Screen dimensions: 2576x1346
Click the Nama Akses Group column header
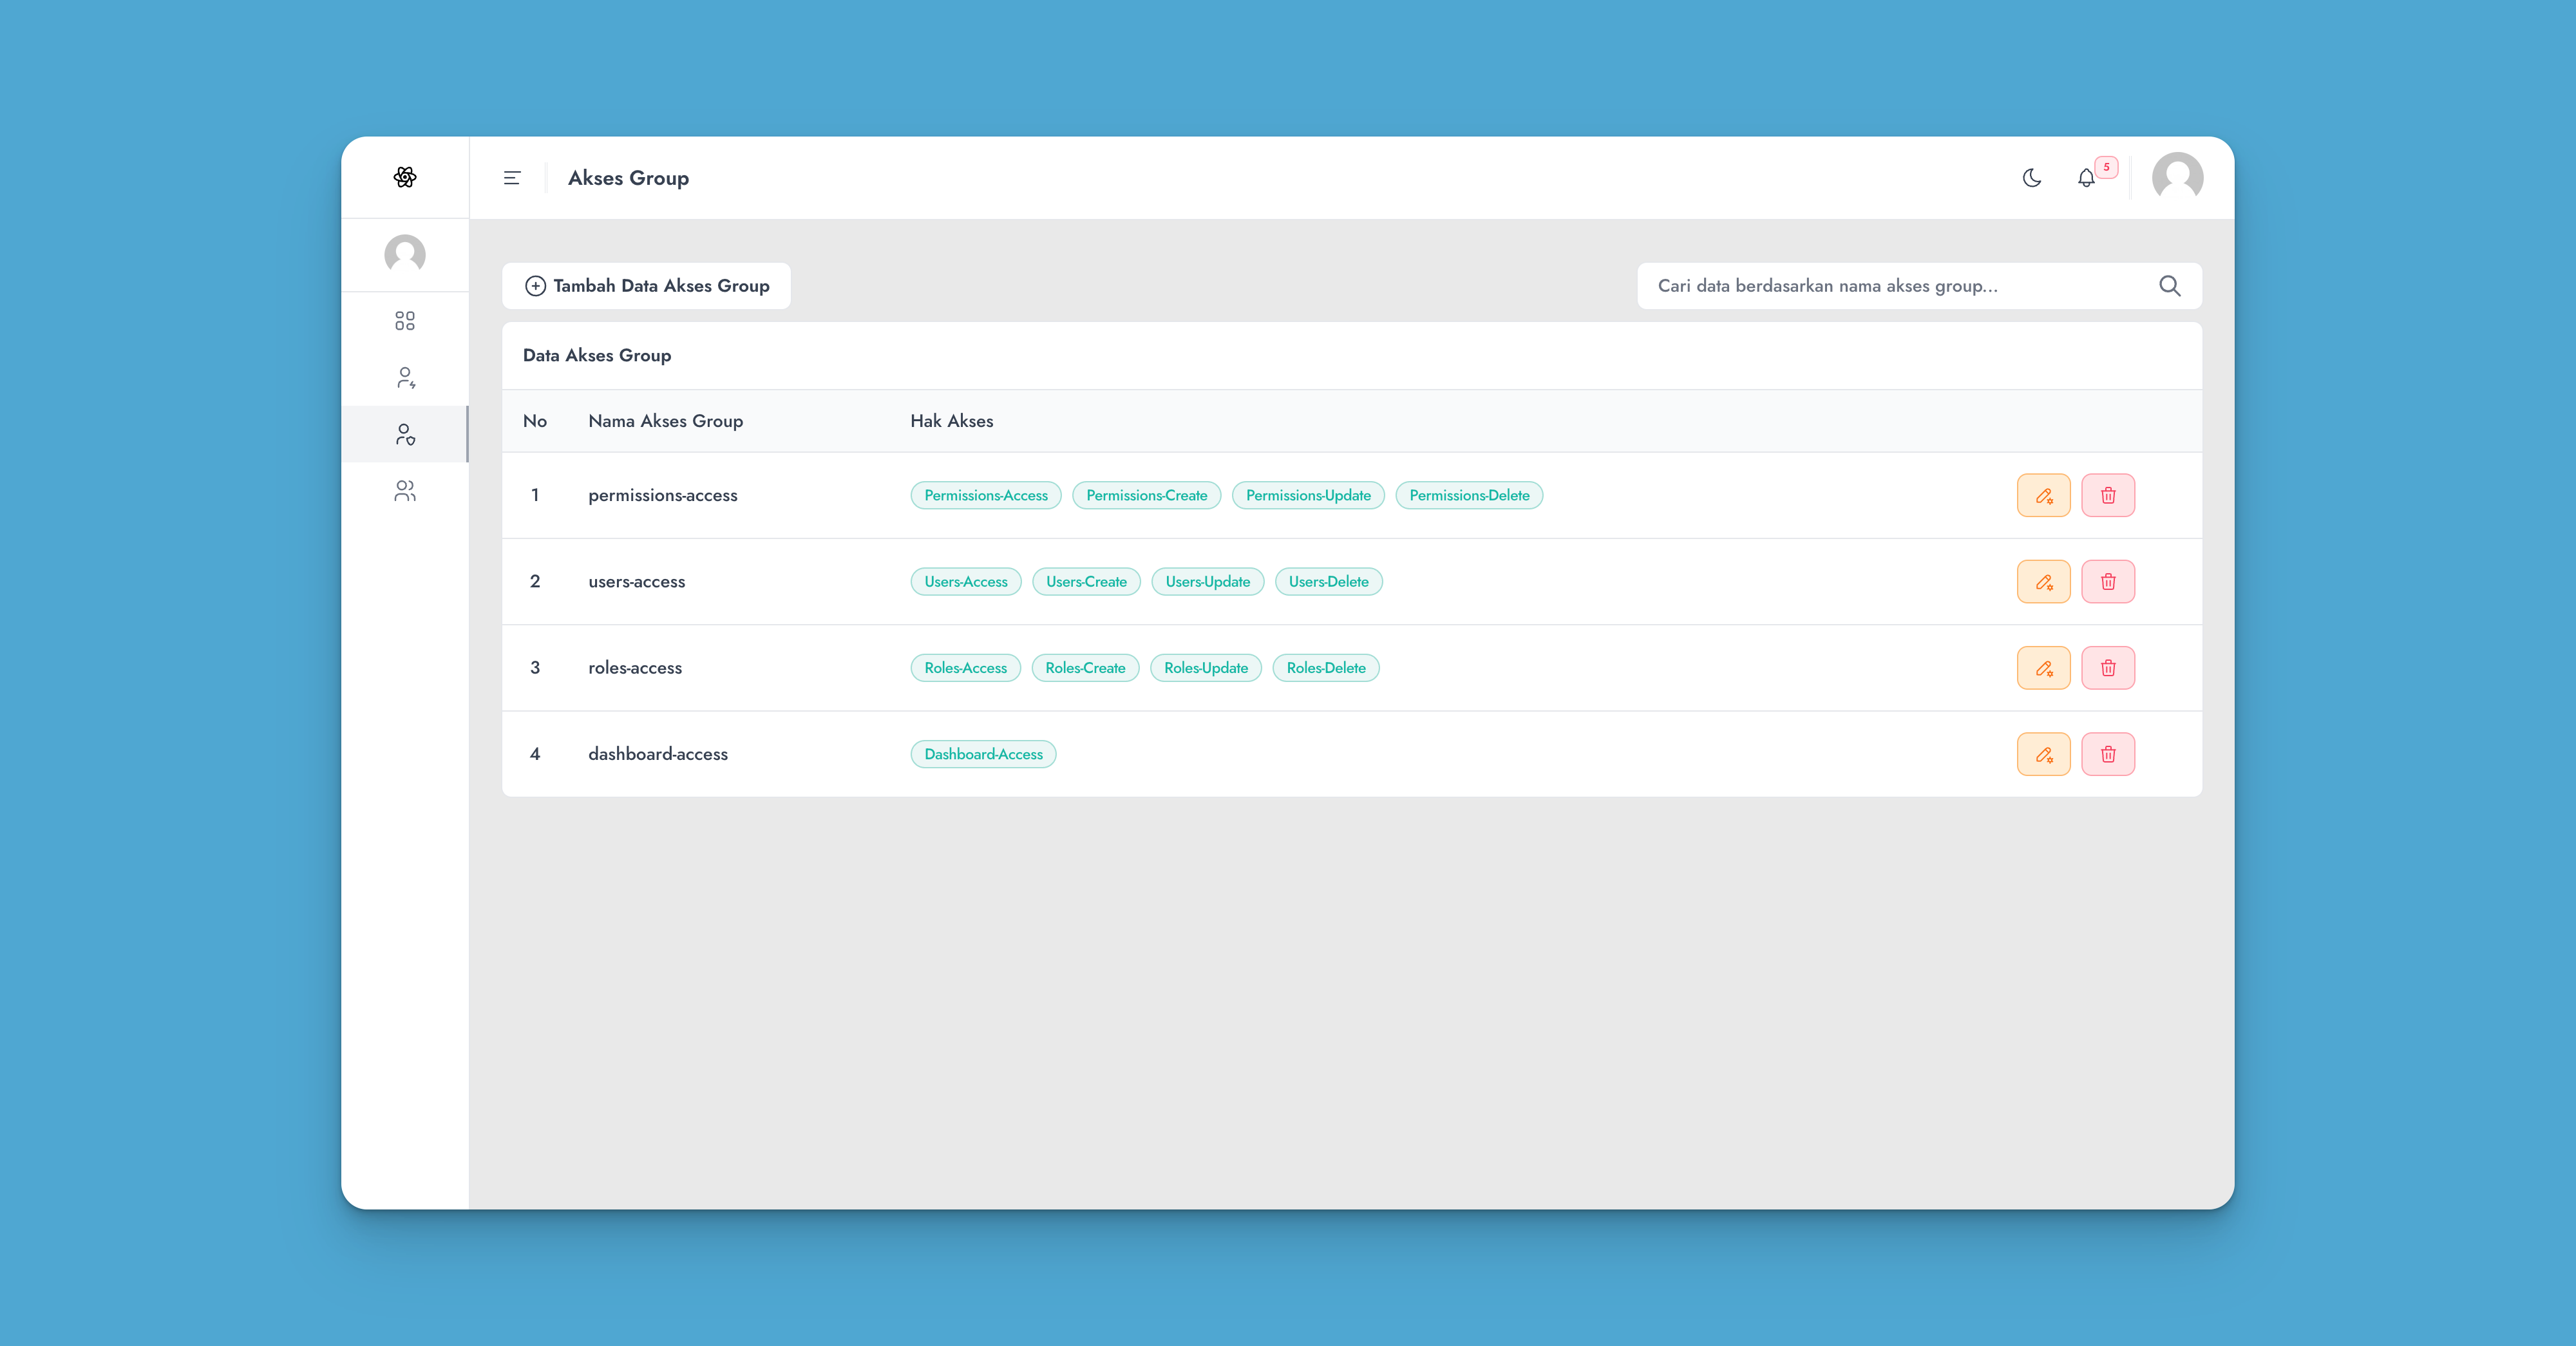[x=665, y=421]
